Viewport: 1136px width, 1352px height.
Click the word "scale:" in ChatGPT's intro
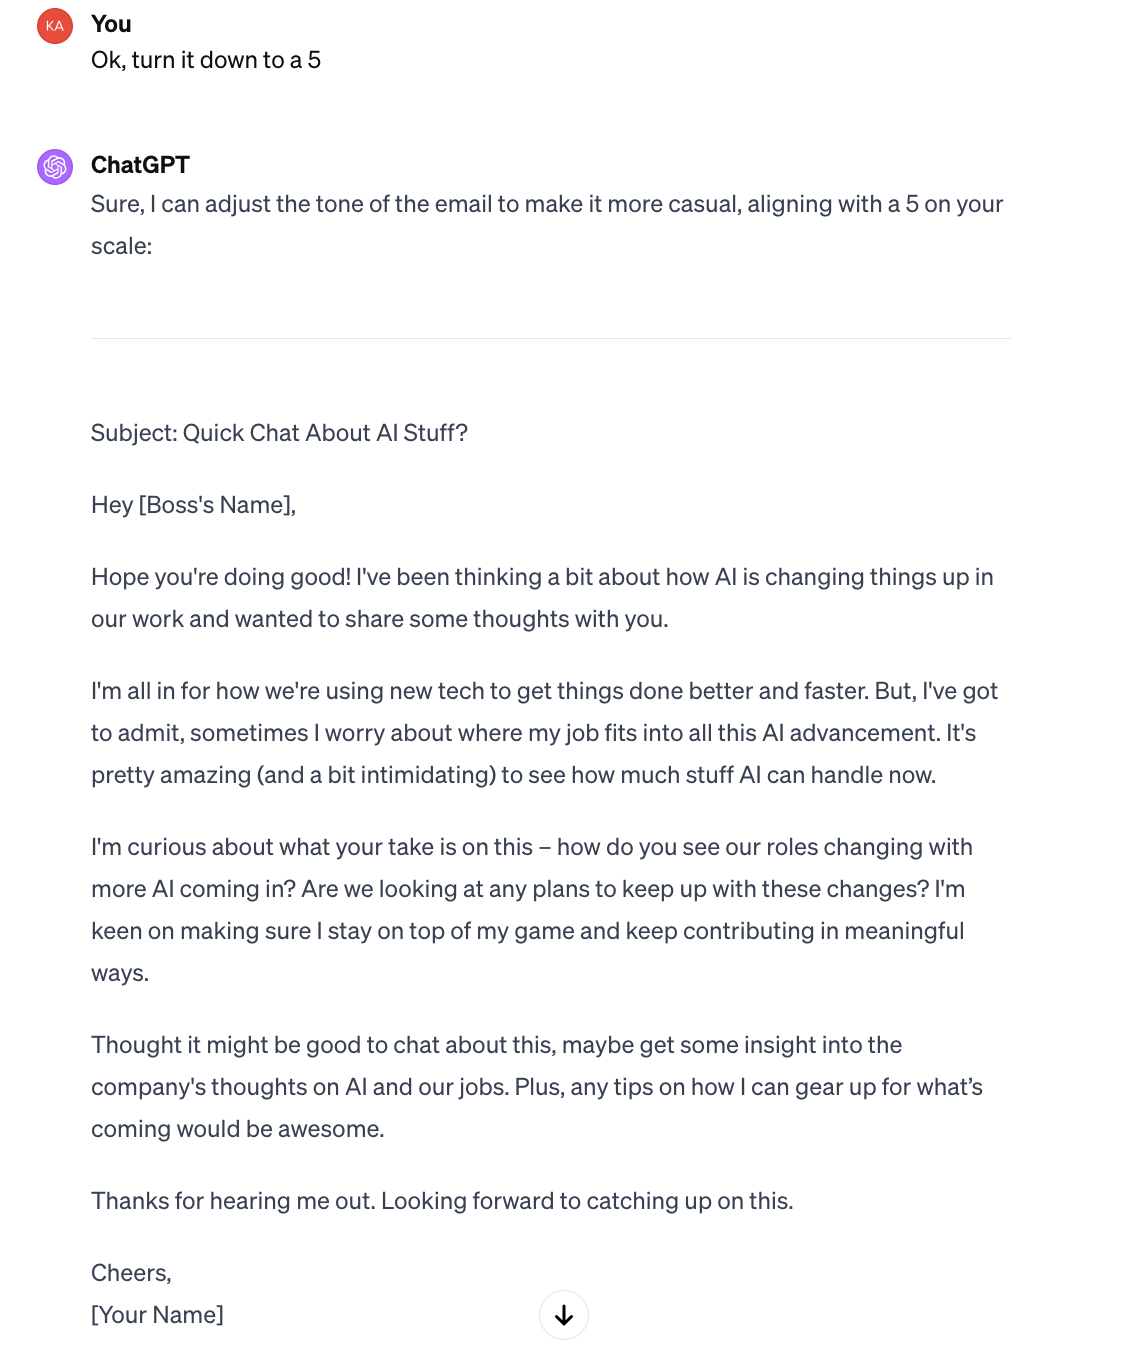coord(122,246)
